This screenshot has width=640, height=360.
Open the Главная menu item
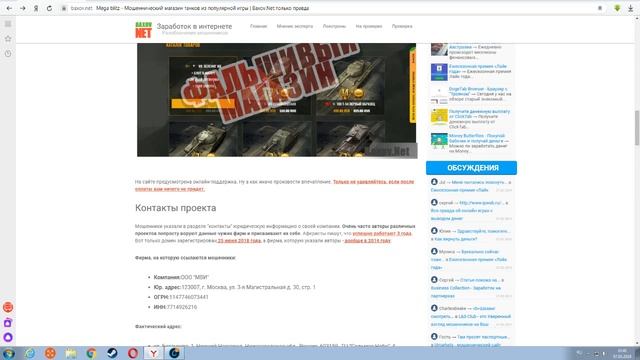(258, 26)
